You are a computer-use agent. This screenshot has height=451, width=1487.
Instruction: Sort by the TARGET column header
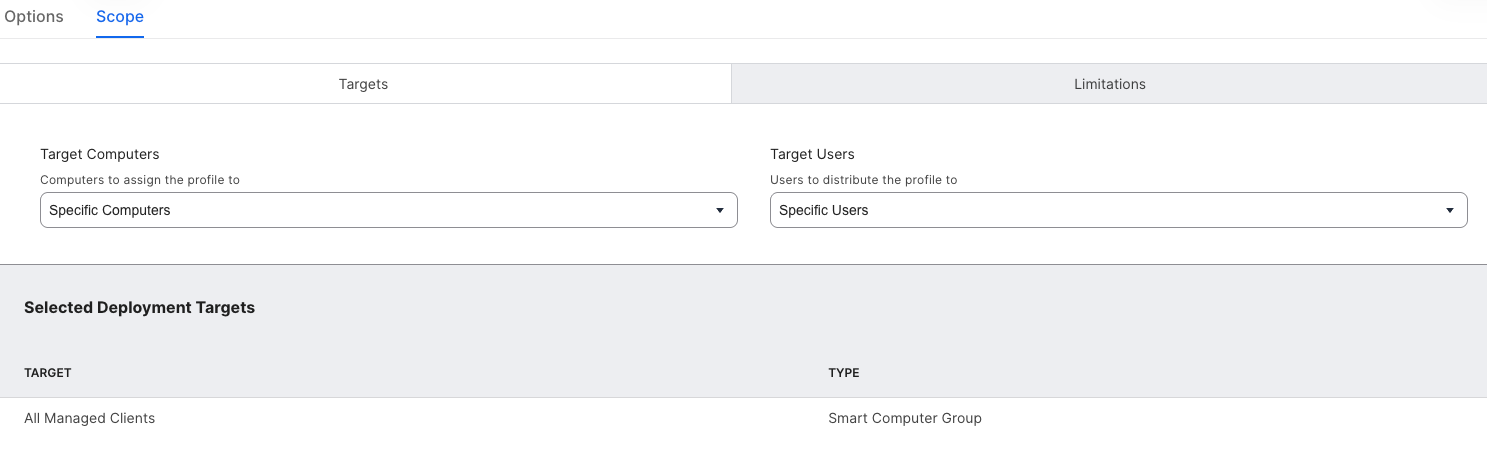[48, 373]
